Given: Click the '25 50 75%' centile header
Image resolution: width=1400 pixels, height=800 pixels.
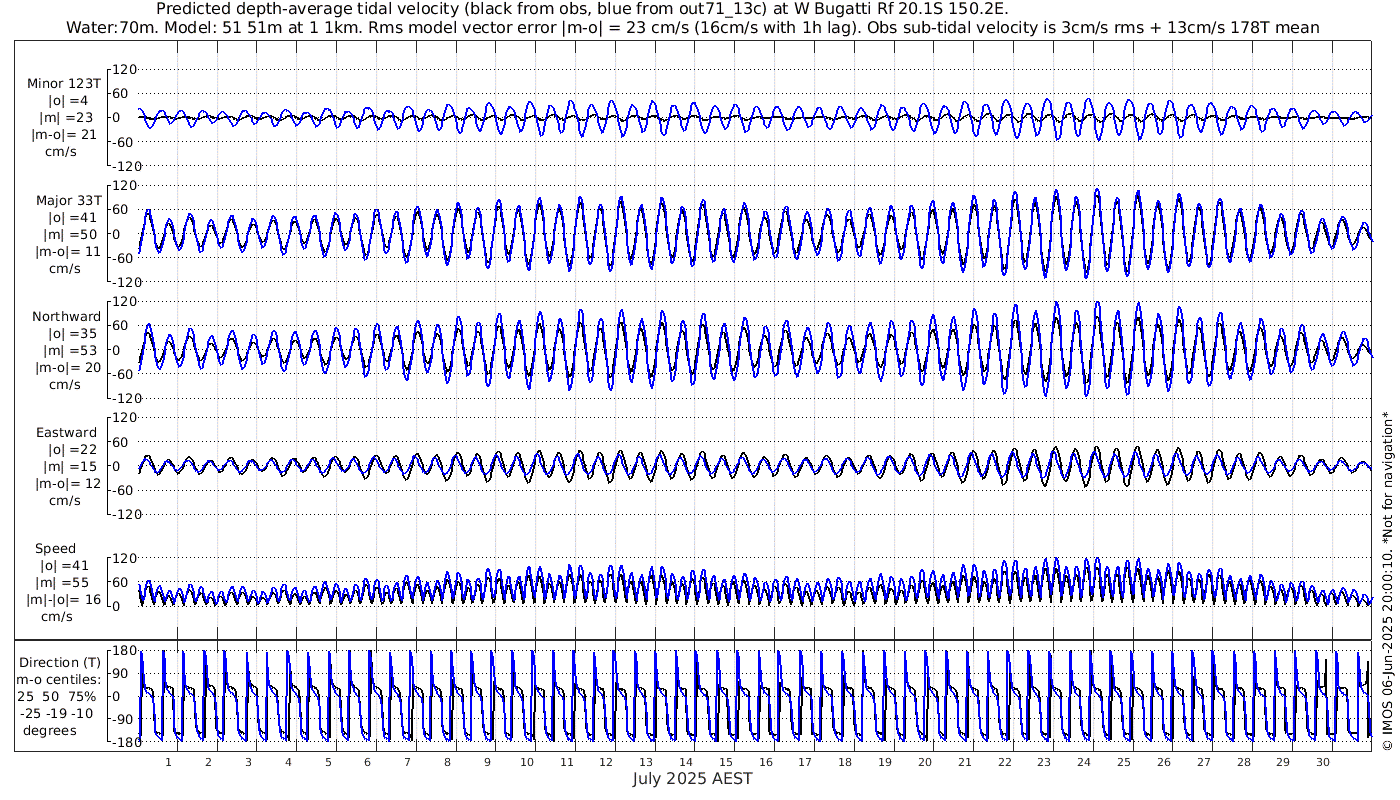Looking at the screenshot, I should [x=56, y=697].
